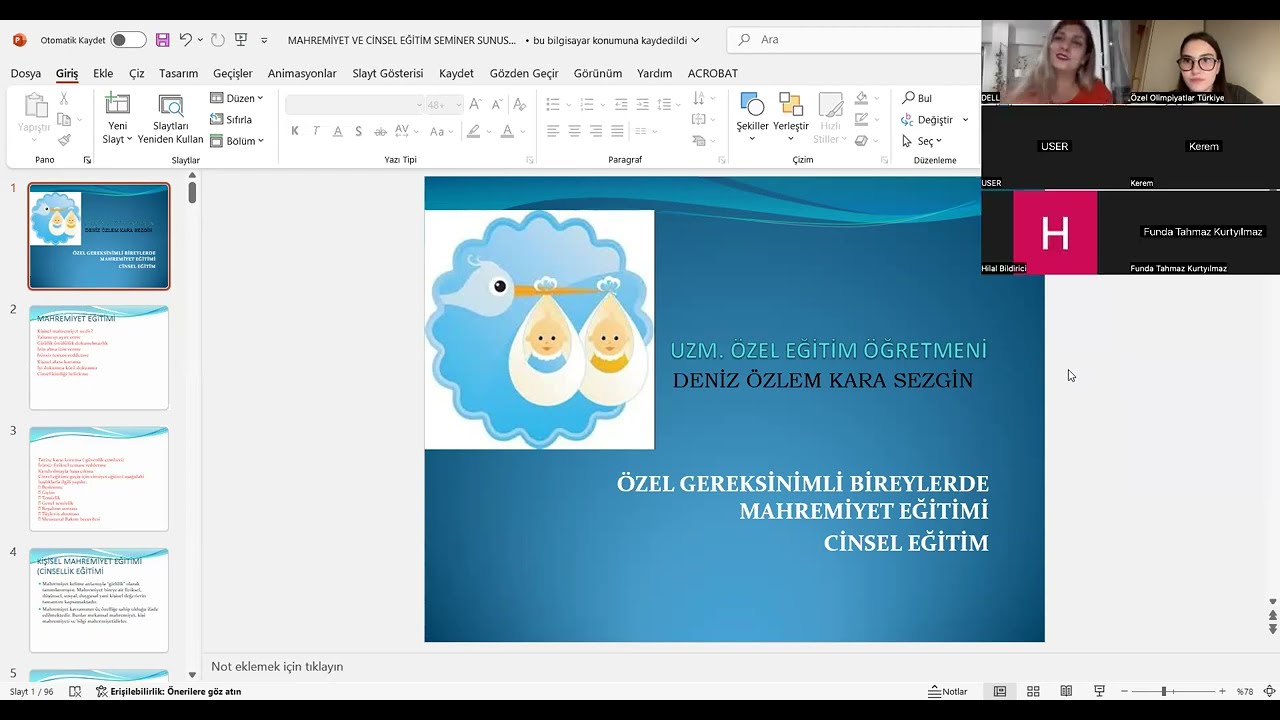Click the bold K formatting icon

[x=295, y=131]
